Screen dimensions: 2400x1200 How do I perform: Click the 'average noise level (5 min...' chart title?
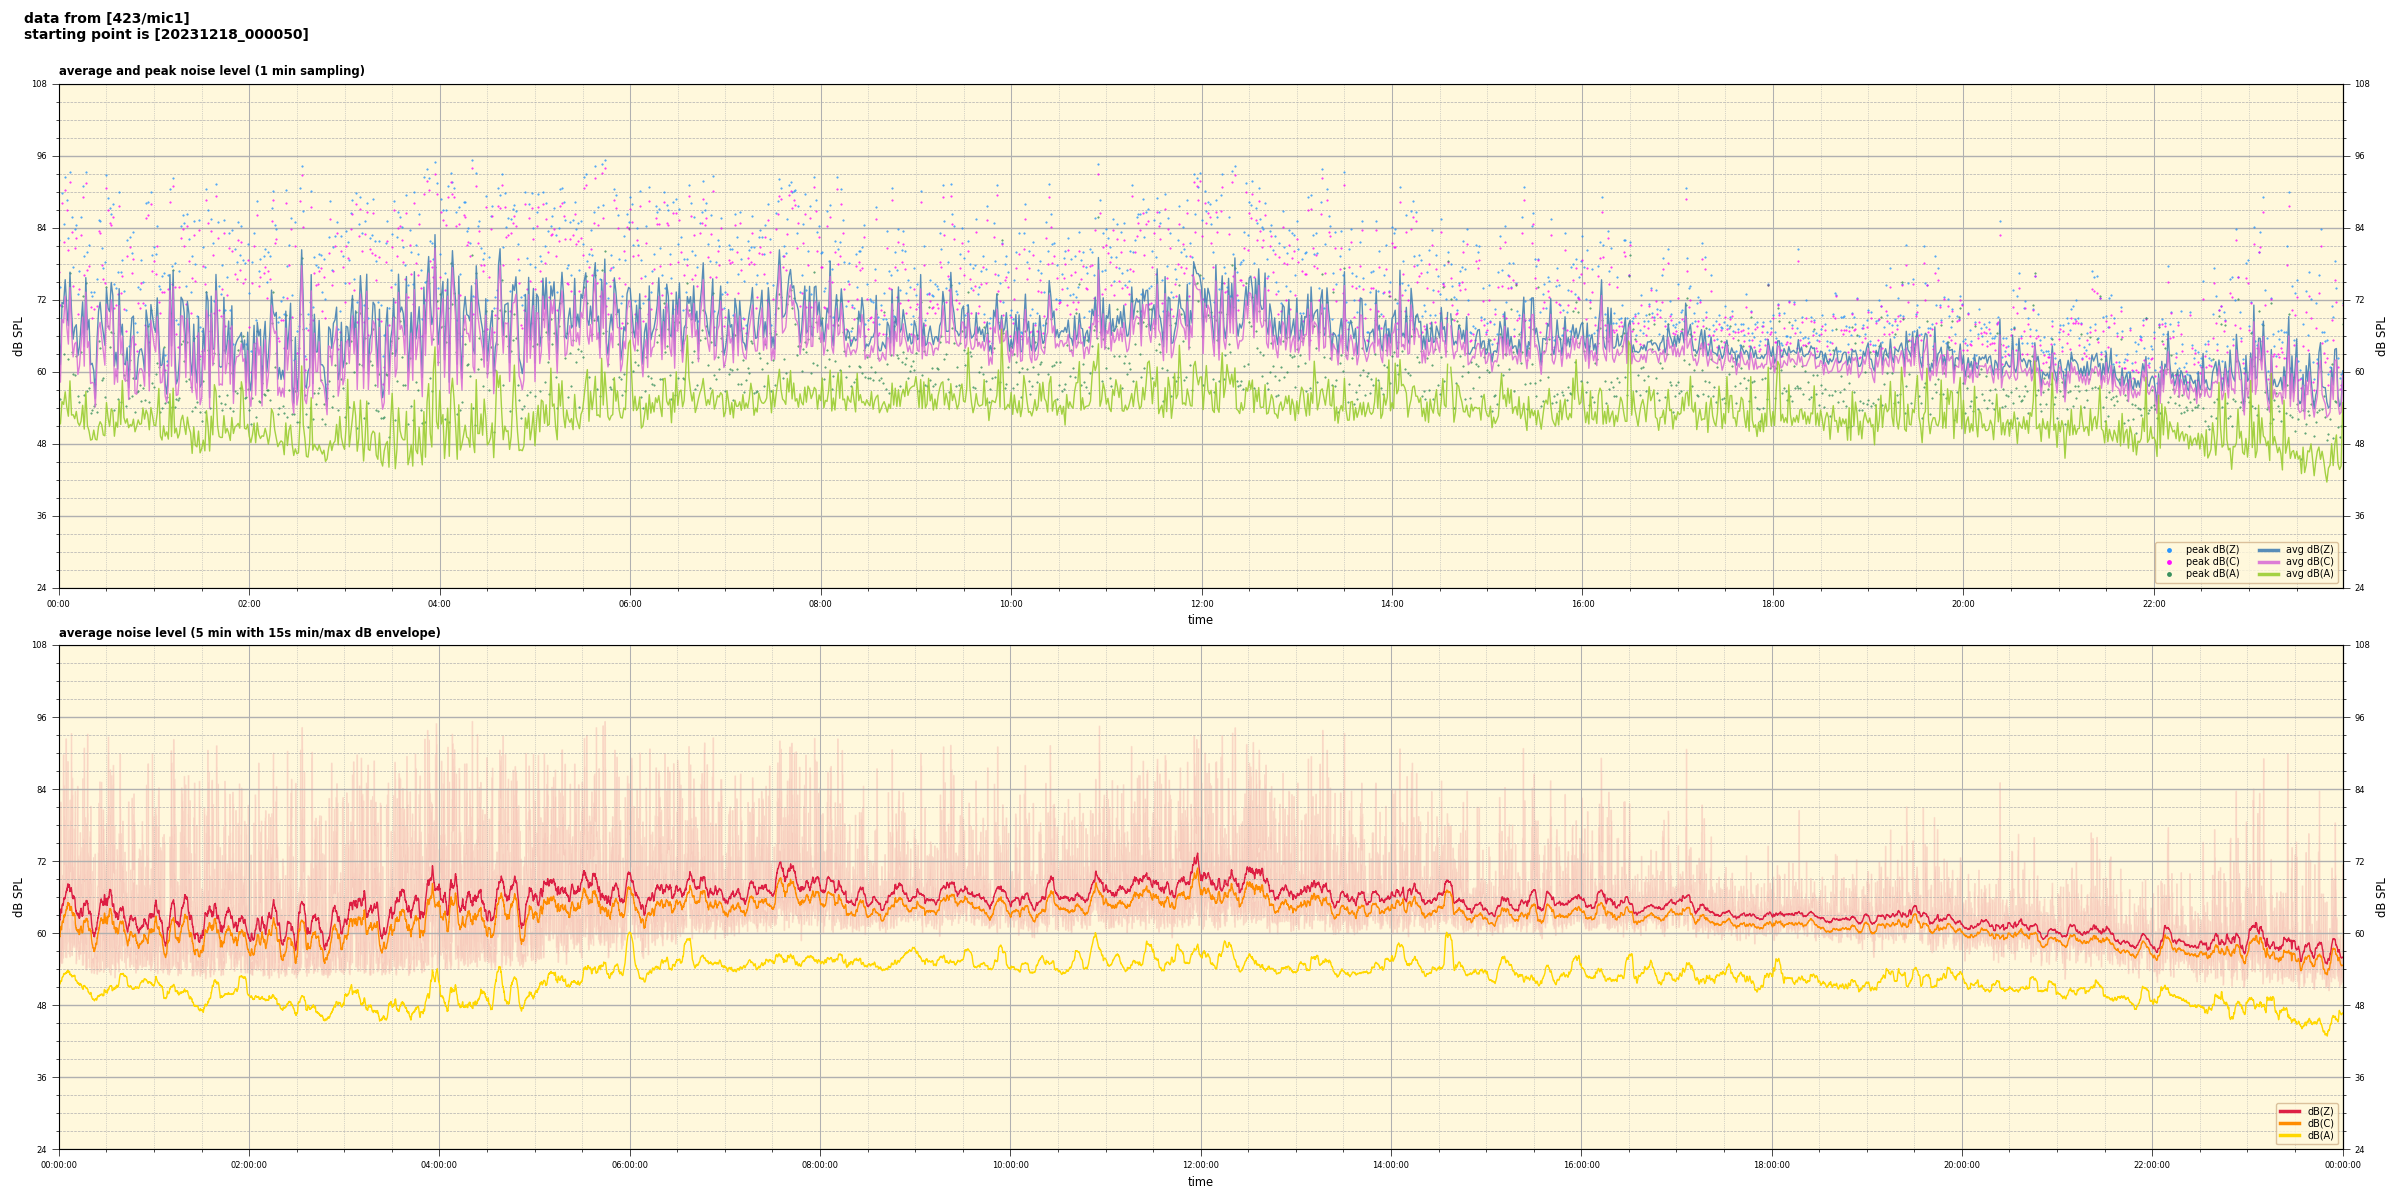pos(249,633)
